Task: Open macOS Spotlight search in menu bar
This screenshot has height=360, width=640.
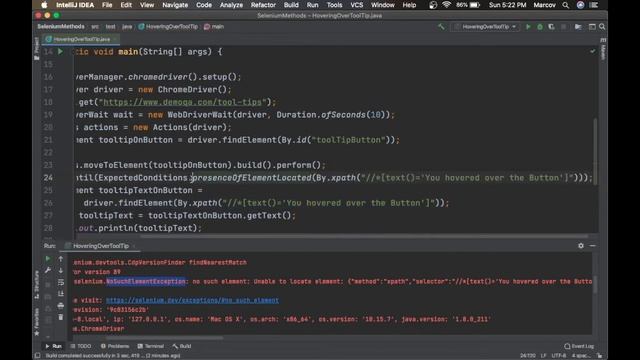Action: point(565,5)
